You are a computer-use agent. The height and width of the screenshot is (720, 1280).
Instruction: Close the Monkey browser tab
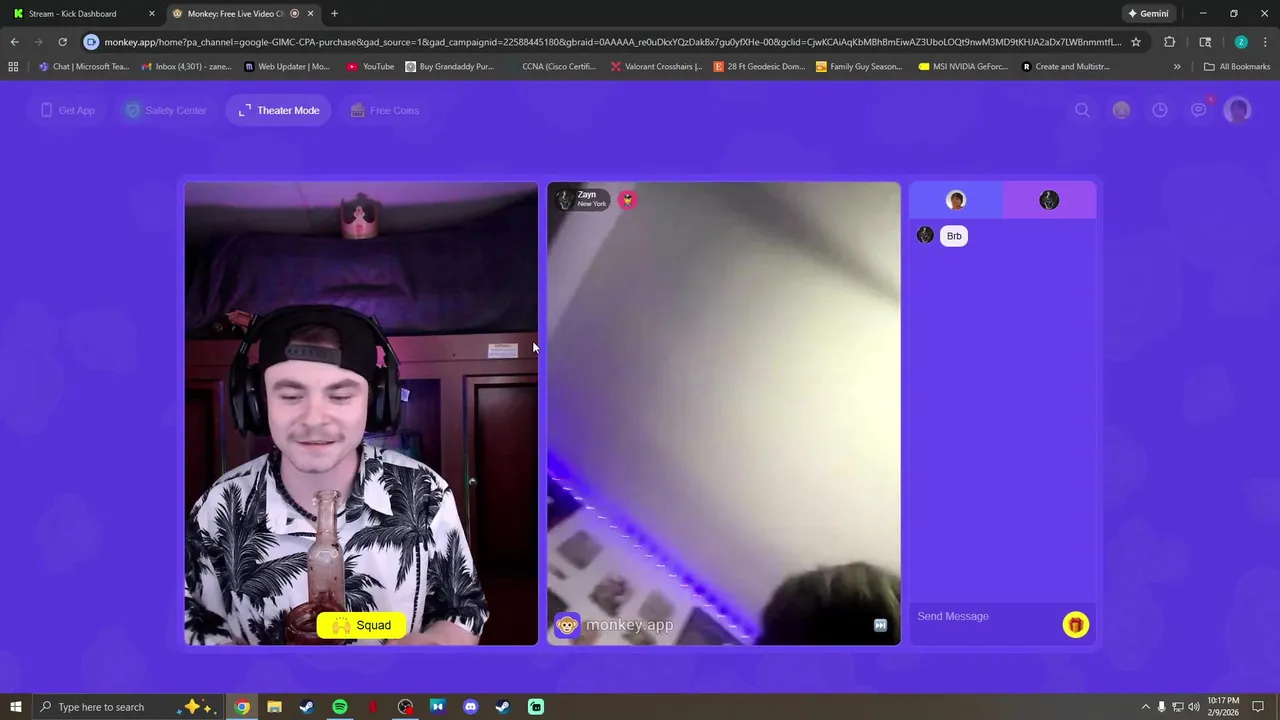pos(310,14)
